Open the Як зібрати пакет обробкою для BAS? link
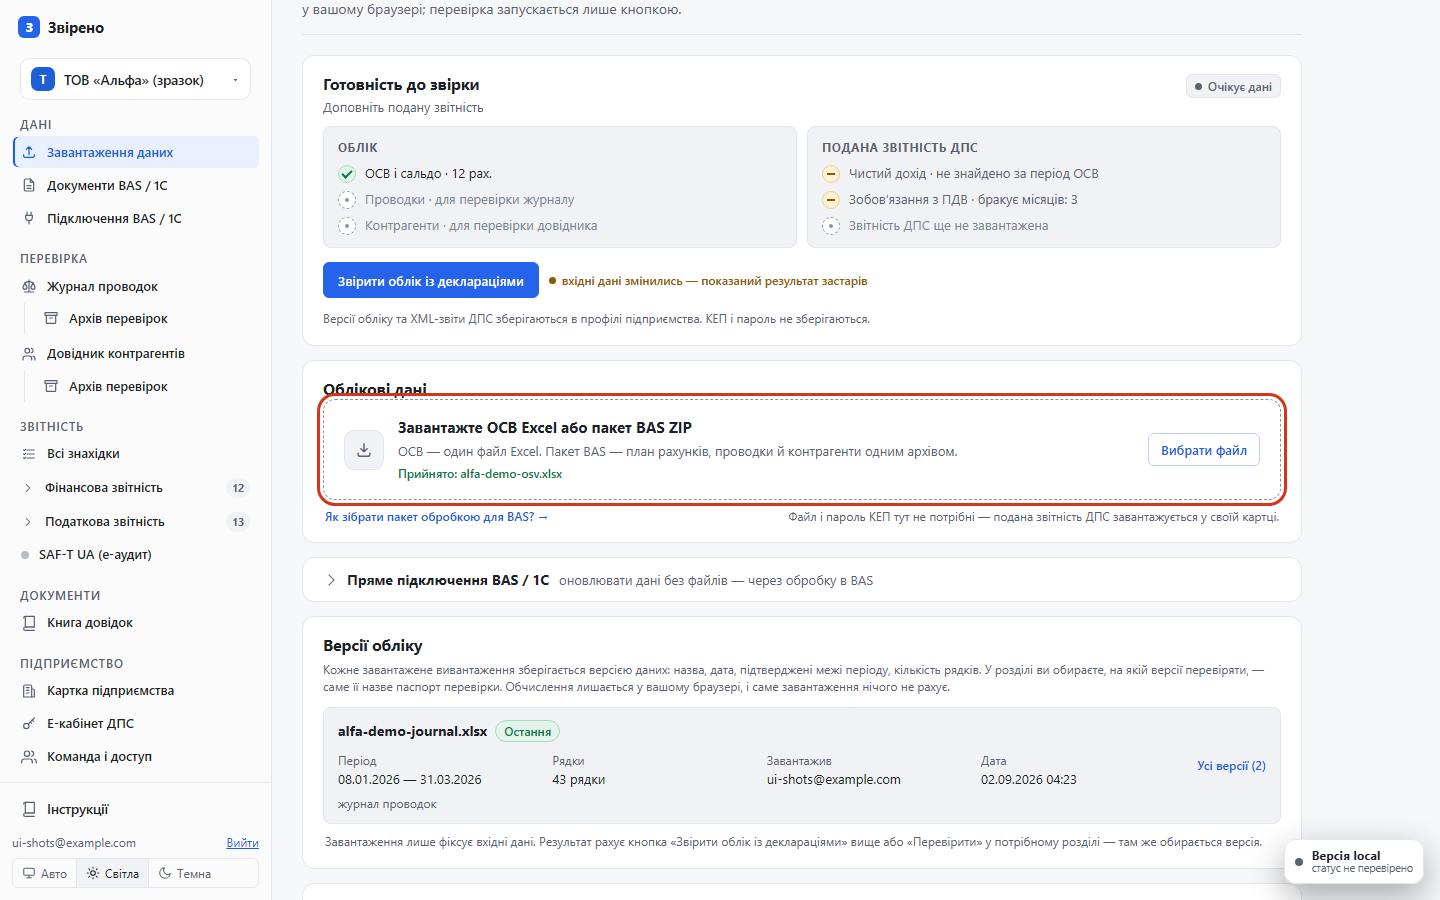Screen dimensions: 1440x900 436,517
